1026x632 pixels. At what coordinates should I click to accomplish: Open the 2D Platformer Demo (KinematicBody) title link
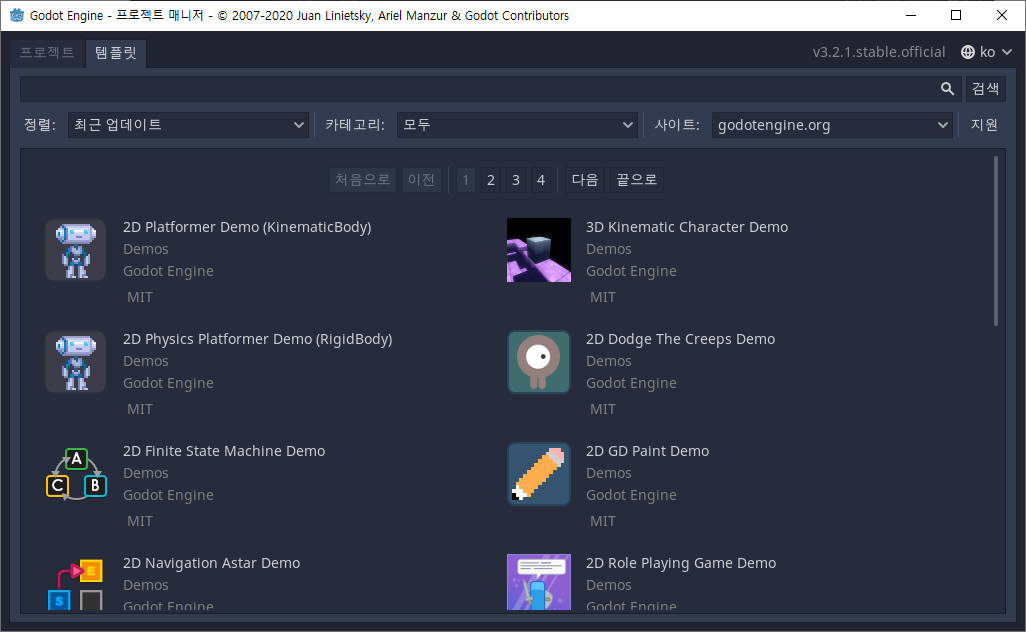coord(247,227)
